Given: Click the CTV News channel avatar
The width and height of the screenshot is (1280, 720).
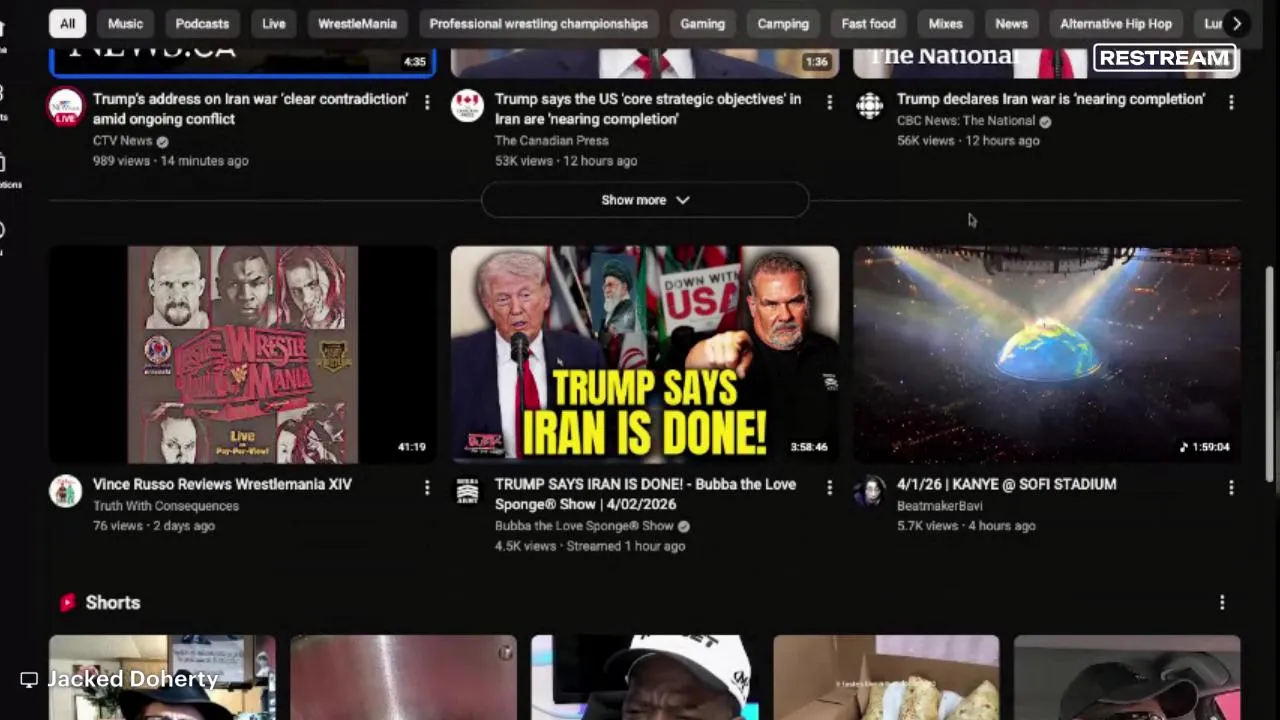Looking at the screenshot, I should pos(66,106).
